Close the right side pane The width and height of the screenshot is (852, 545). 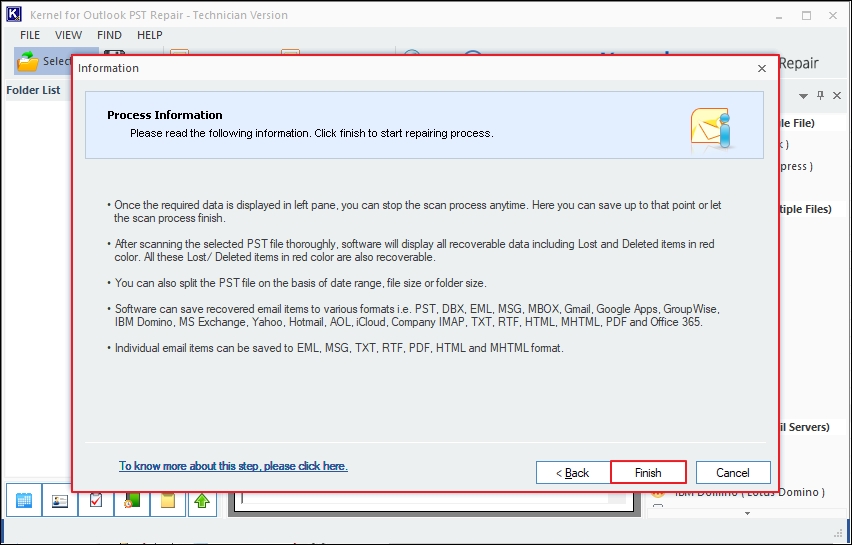(x=837, y=96)
